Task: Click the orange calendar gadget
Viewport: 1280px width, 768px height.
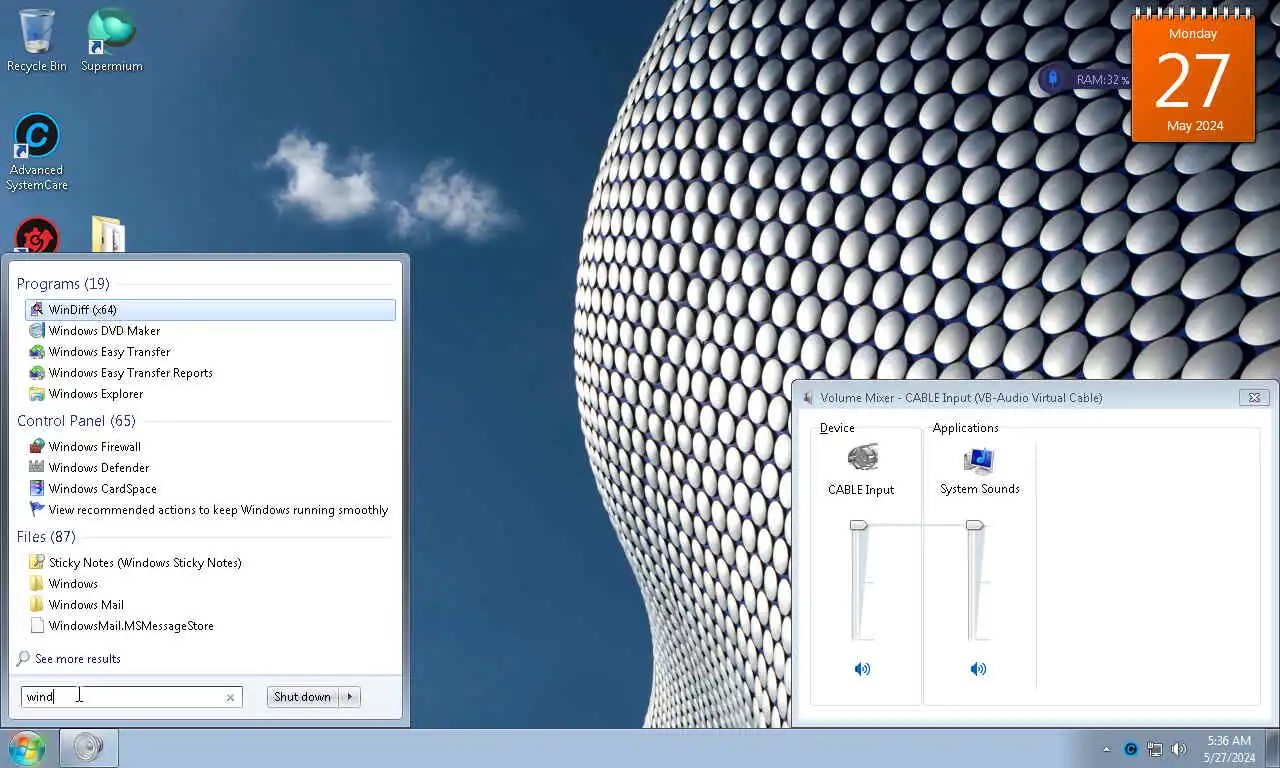Action: 1193,77
